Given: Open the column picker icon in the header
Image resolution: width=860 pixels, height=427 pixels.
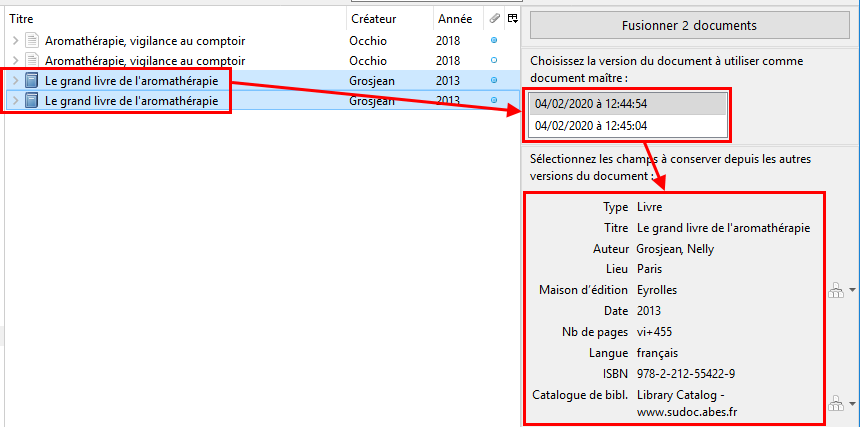Looking at the screenshot, I should [512, 19].
